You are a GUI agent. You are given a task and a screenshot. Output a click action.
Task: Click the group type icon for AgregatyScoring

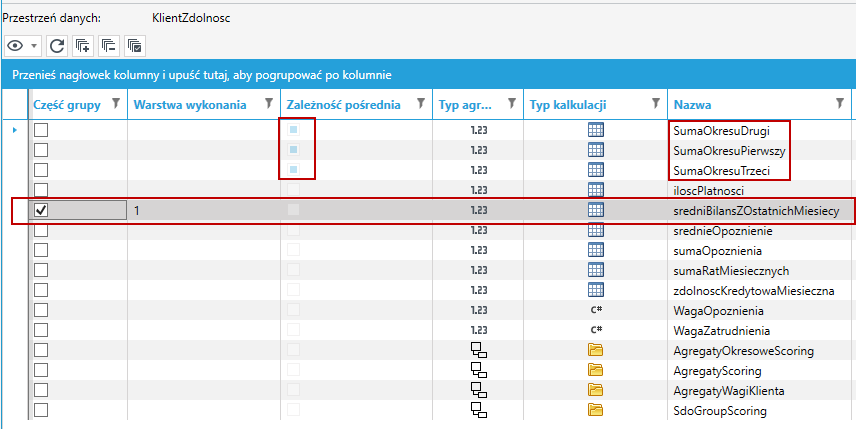479,371
